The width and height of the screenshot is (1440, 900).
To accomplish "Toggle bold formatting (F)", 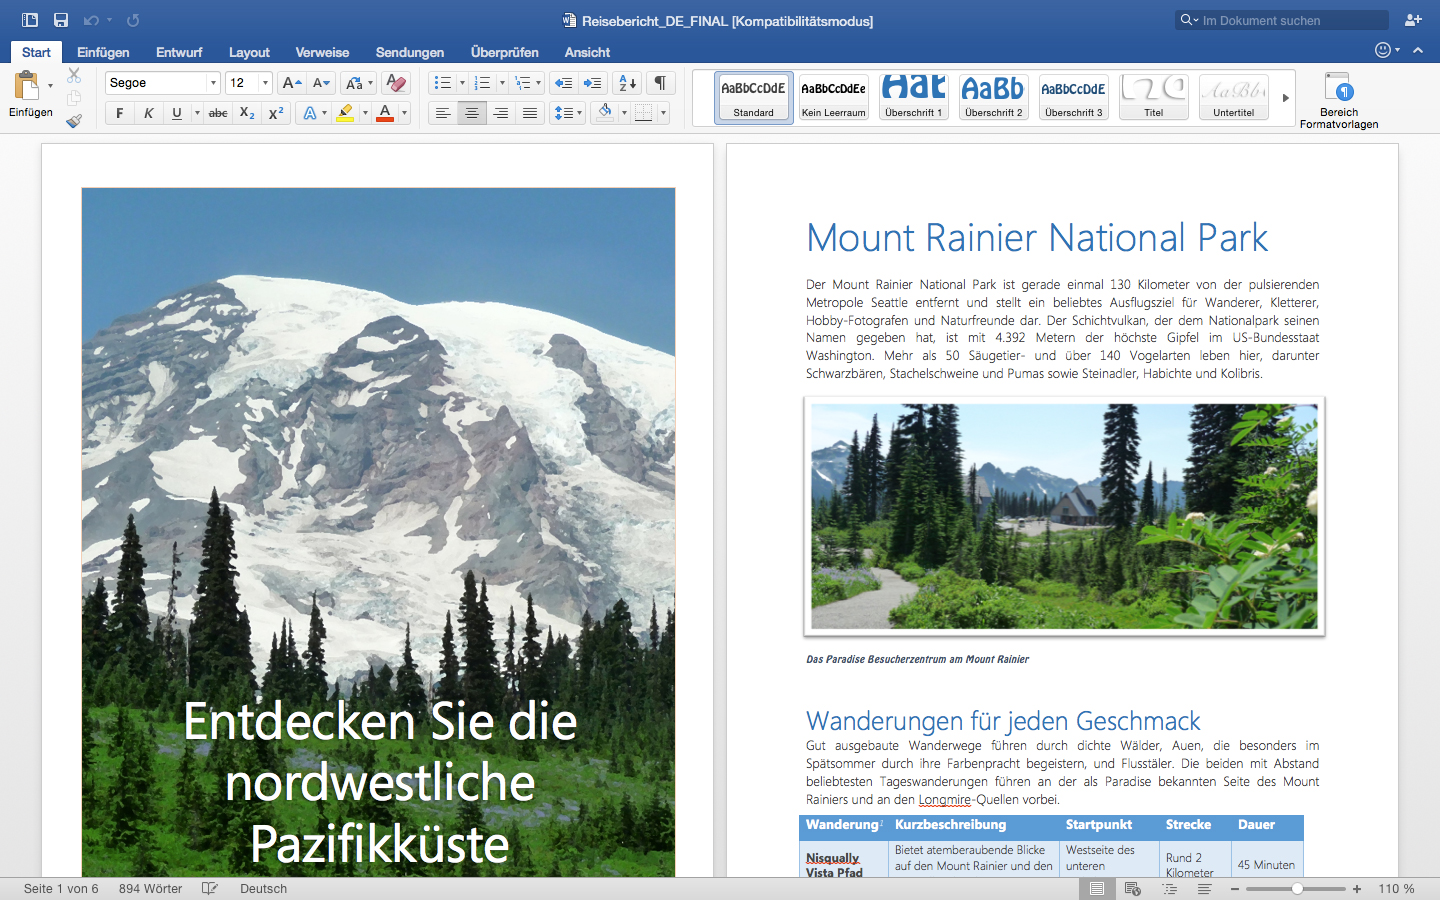I will coord(120,113).
